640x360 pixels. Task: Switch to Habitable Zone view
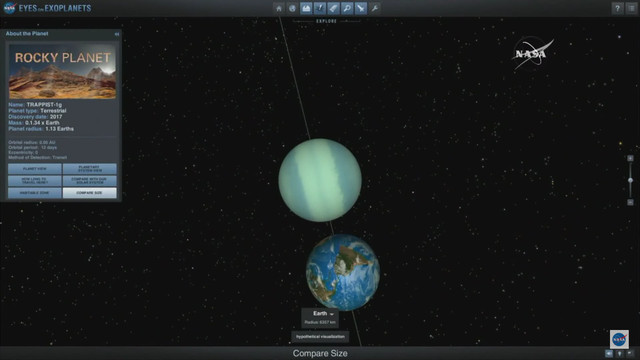35,193
